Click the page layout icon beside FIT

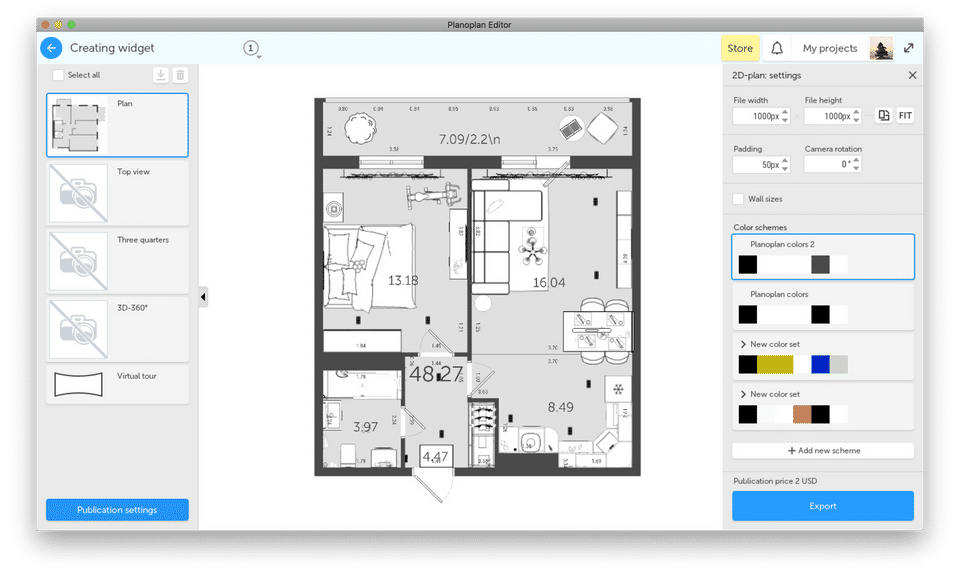pyautogui.click(x=883, y=115)
